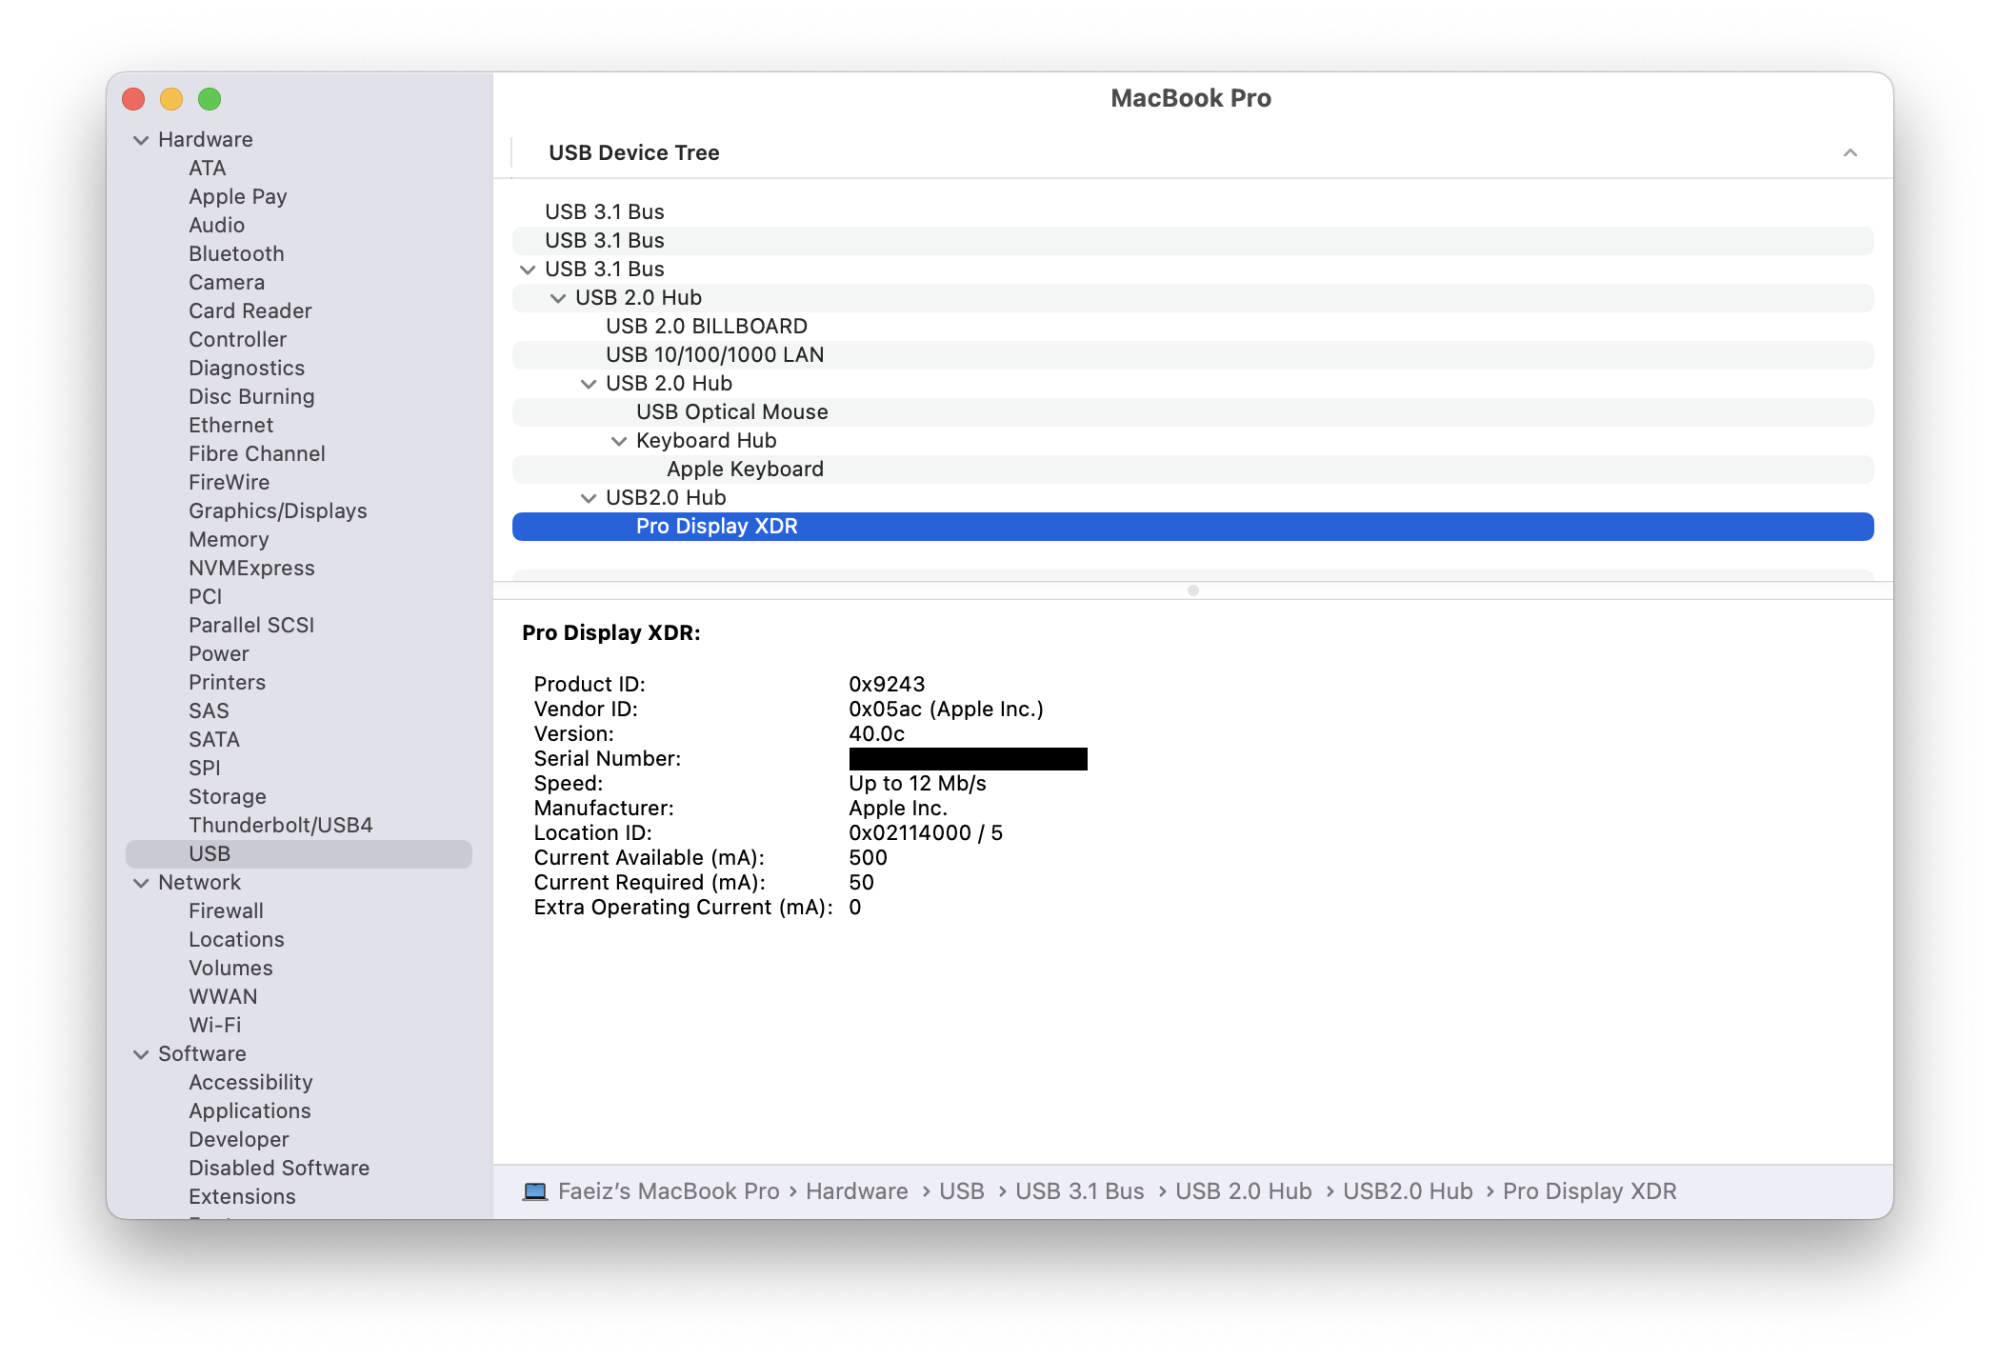This screenshot has width=2000, height=1360.
Task: Collapse the Network section in sidebar
Action: click(x=141, y=883)
